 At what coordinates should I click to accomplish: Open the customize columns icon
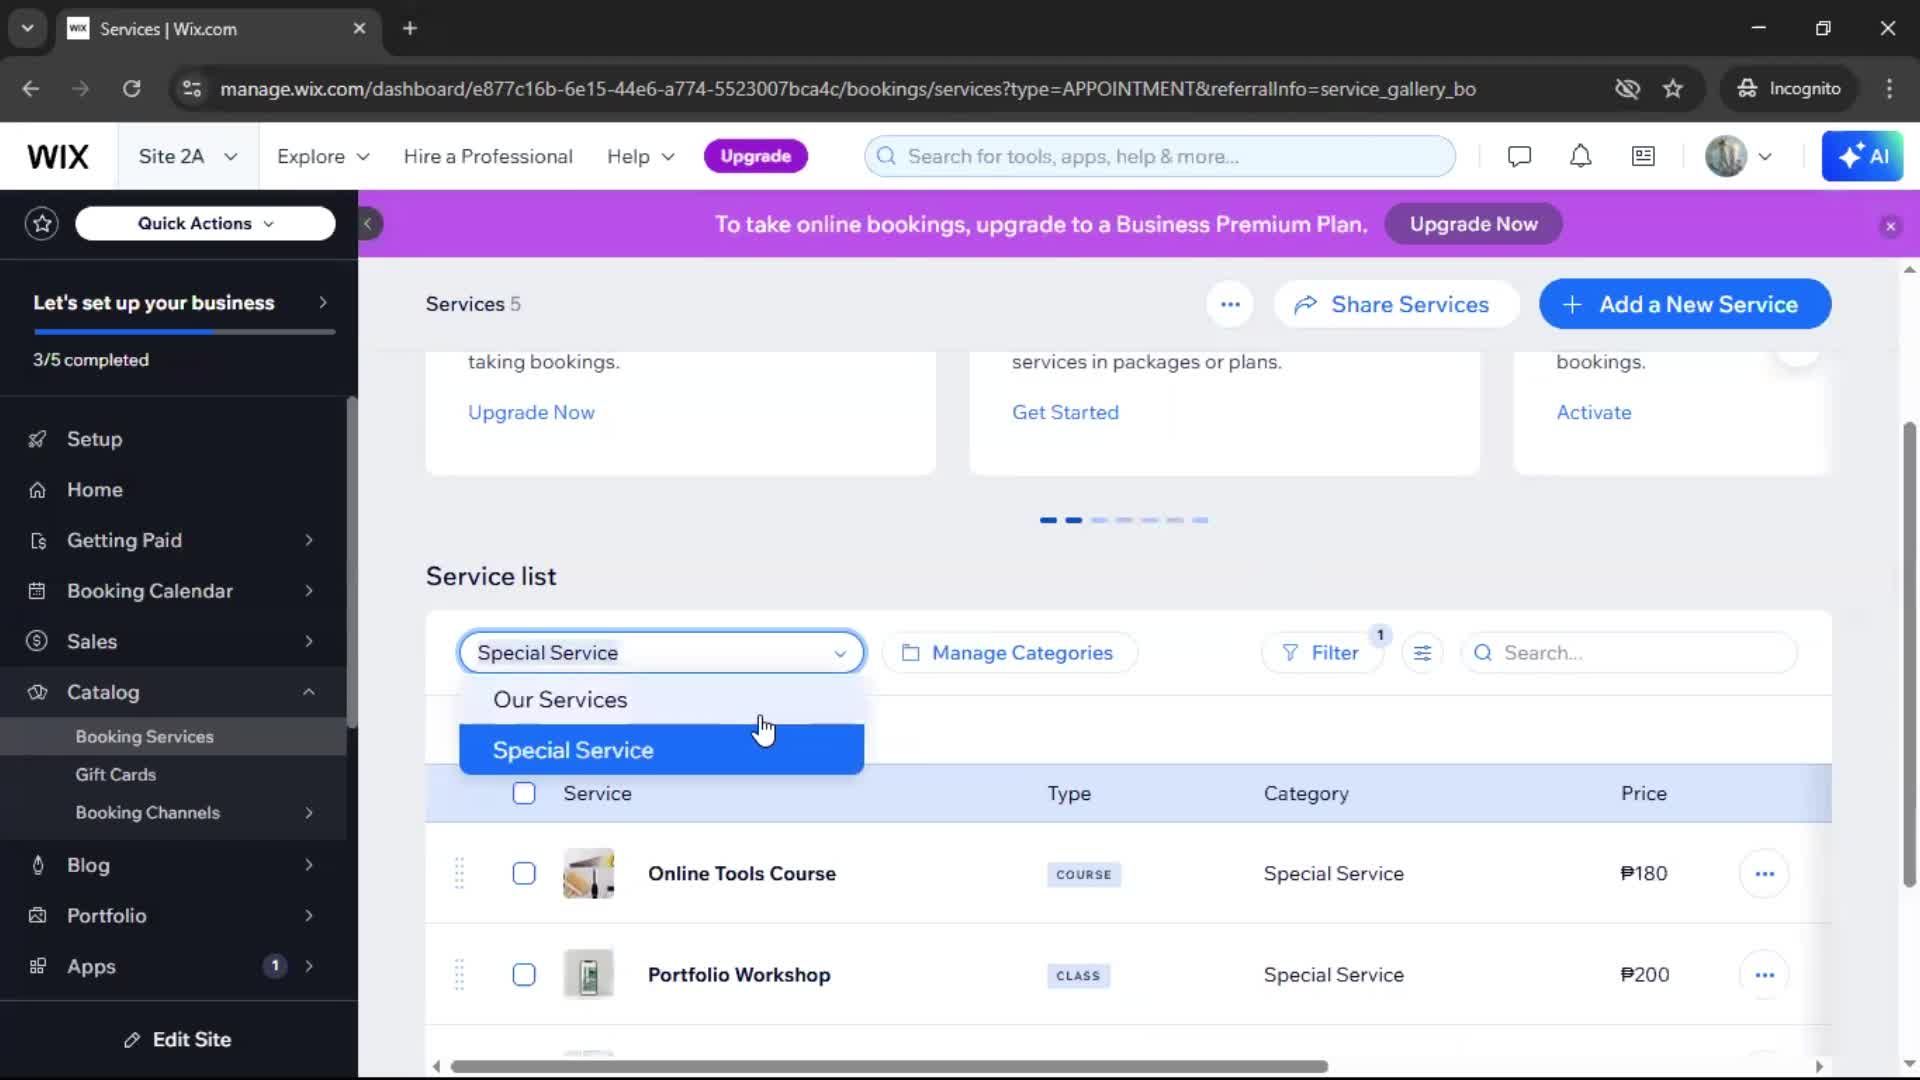point(1422,653)
